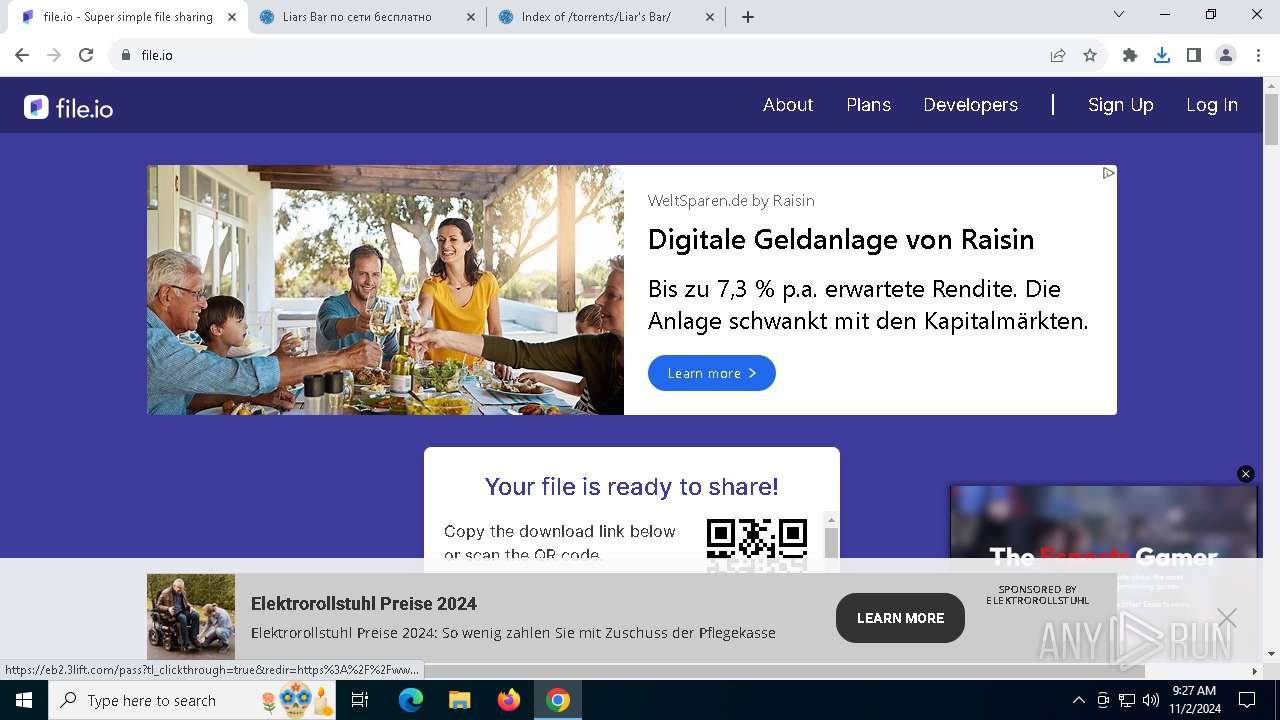
Task: Close the file.io tab
Action: 232,17
